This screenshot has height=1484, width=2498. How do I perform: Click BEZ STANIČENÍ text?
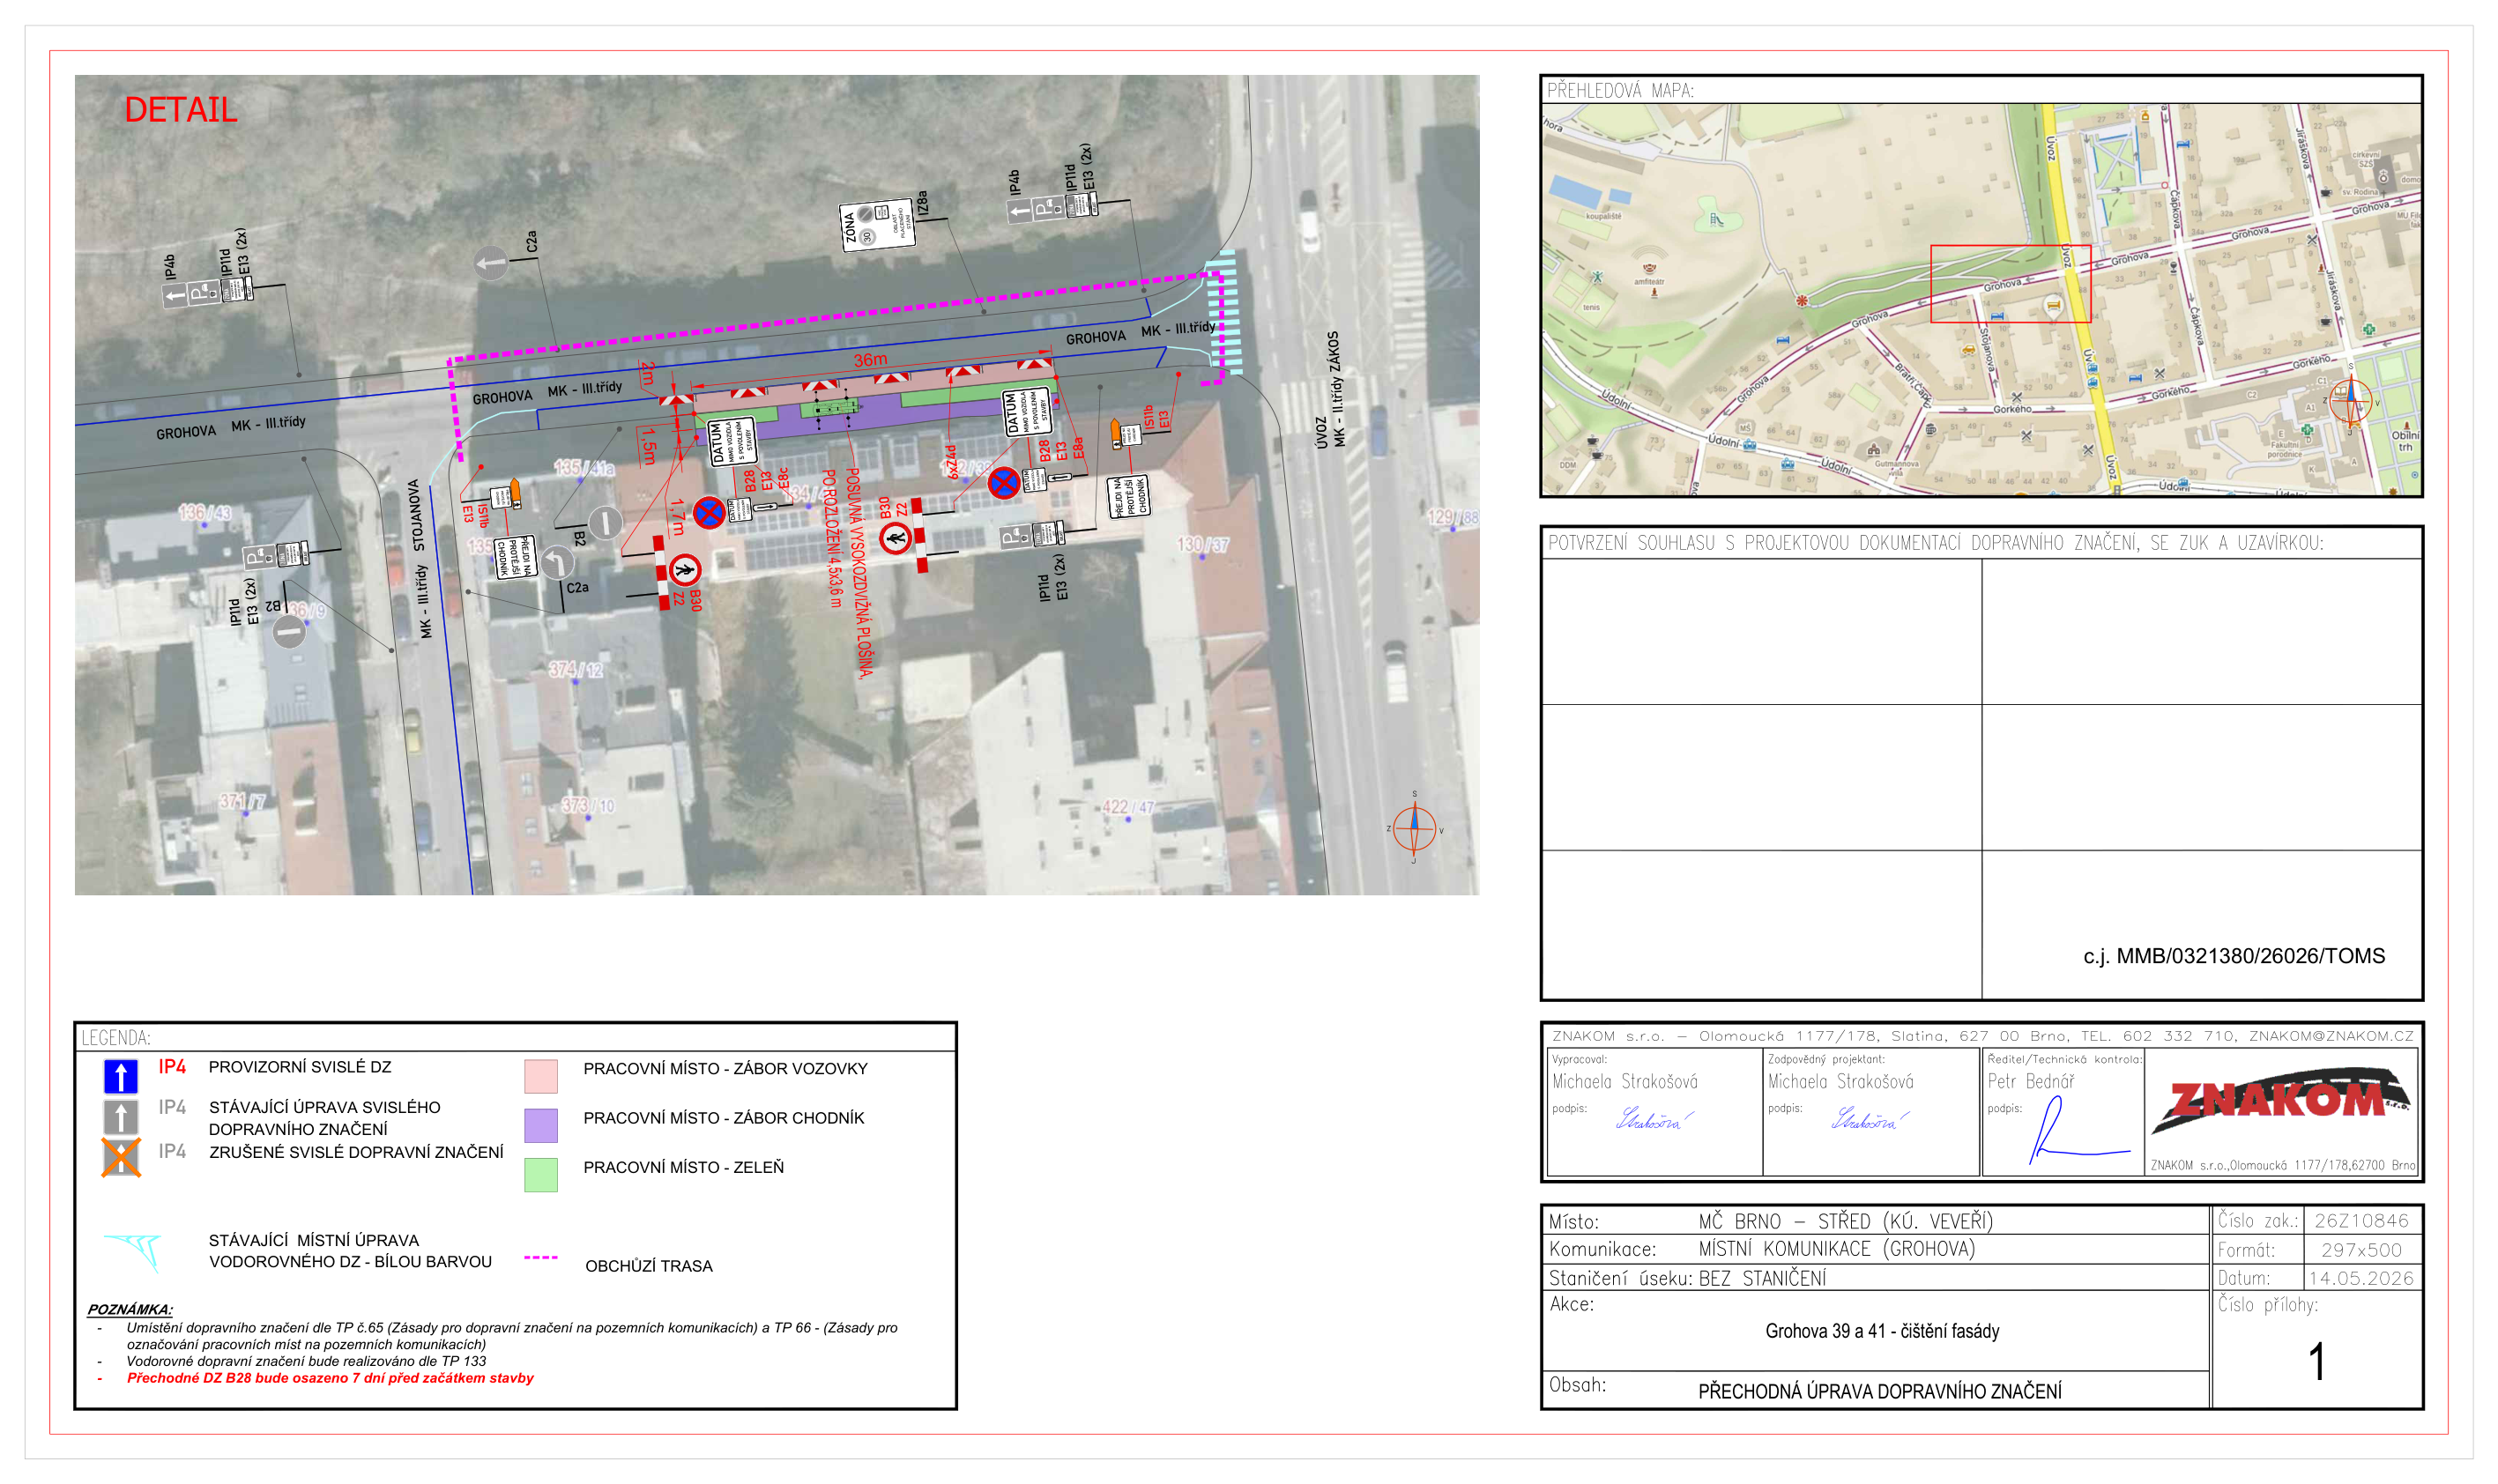[1762, 1278]
